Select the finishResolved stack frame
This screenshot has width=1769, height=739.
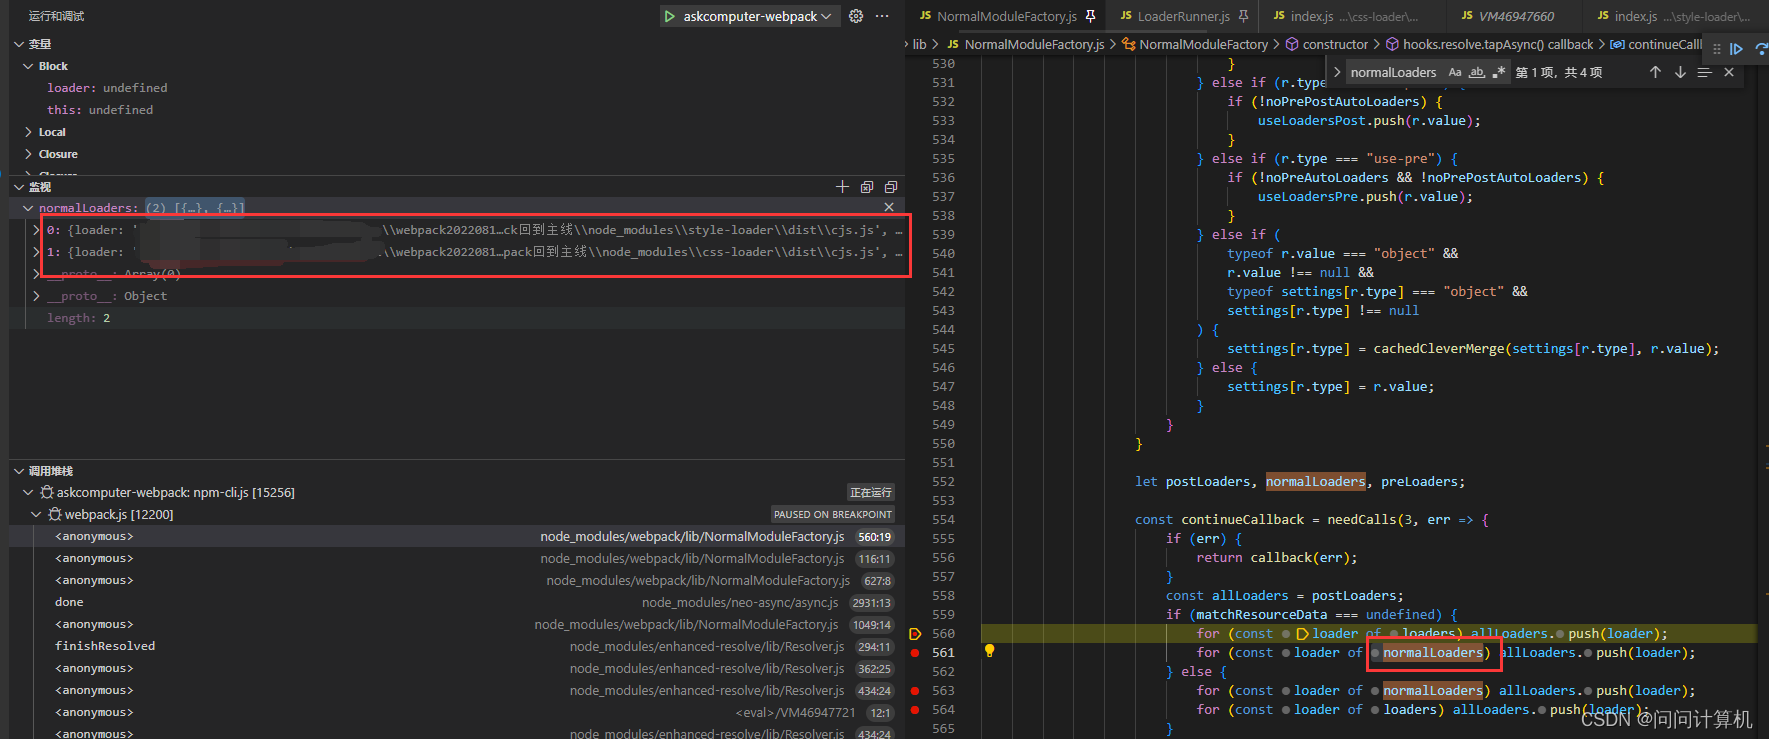(x=457, y=647)
